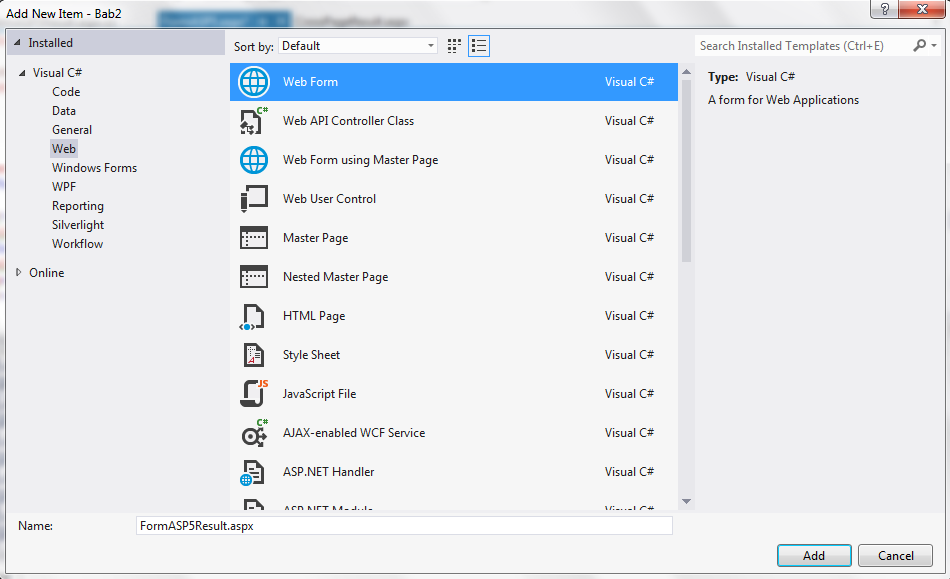The height and width of the screenshot is (579, 950).
Task: Click the Web API Controller Class icon
Action: coord(253,121)
